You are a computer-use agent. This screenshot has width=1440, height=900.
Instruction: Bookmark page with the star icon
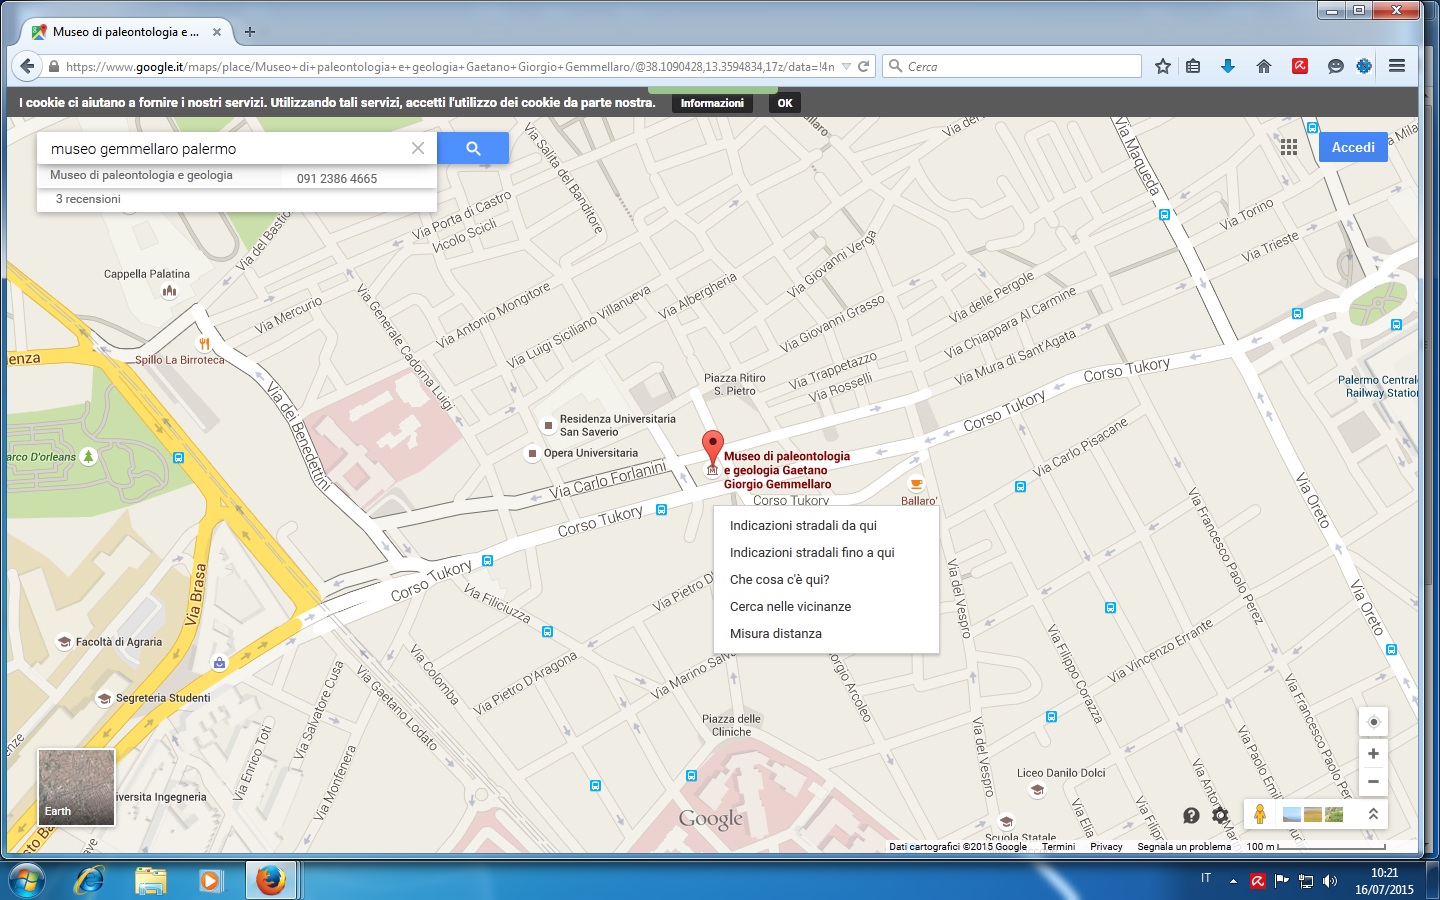tap(1162, 66)
